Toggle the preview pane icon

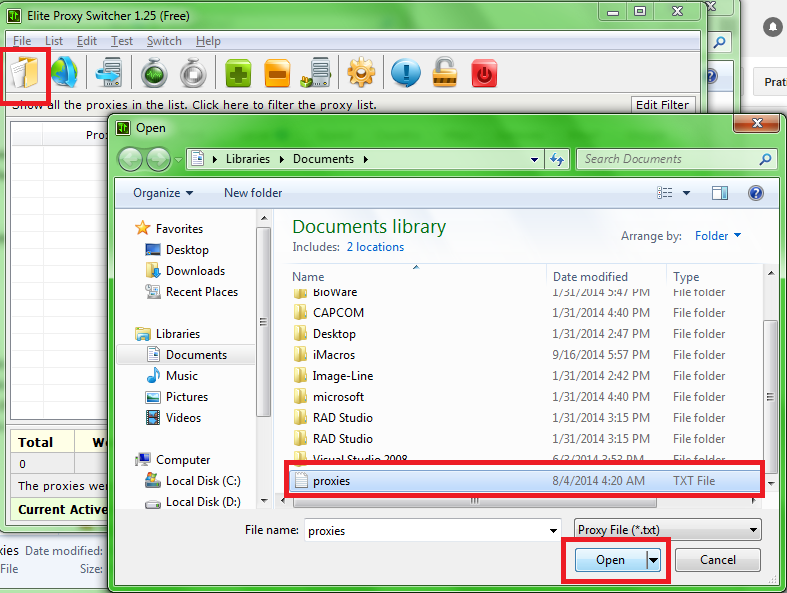[x=720, y=193]
